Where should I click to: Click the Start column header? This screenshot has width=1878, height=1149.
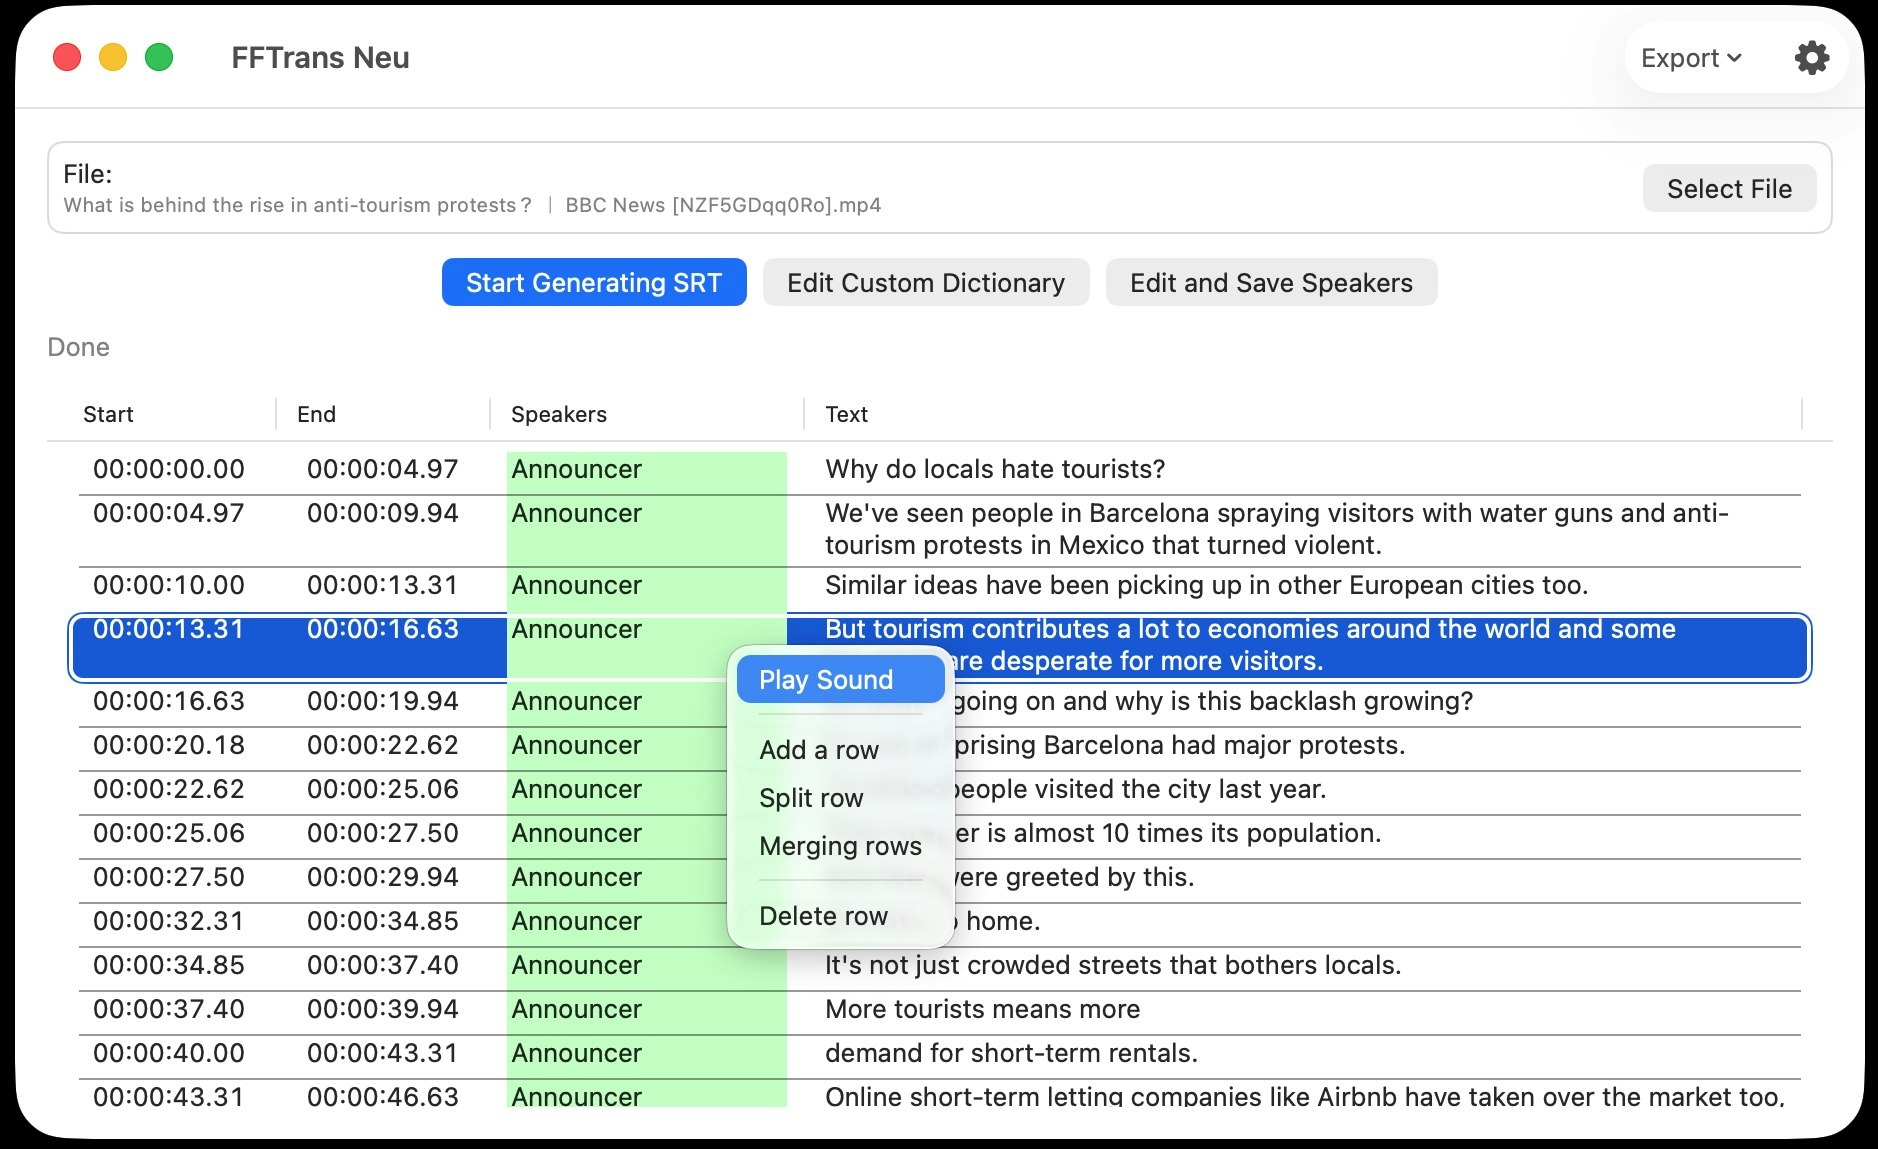(x=108, y=414)
